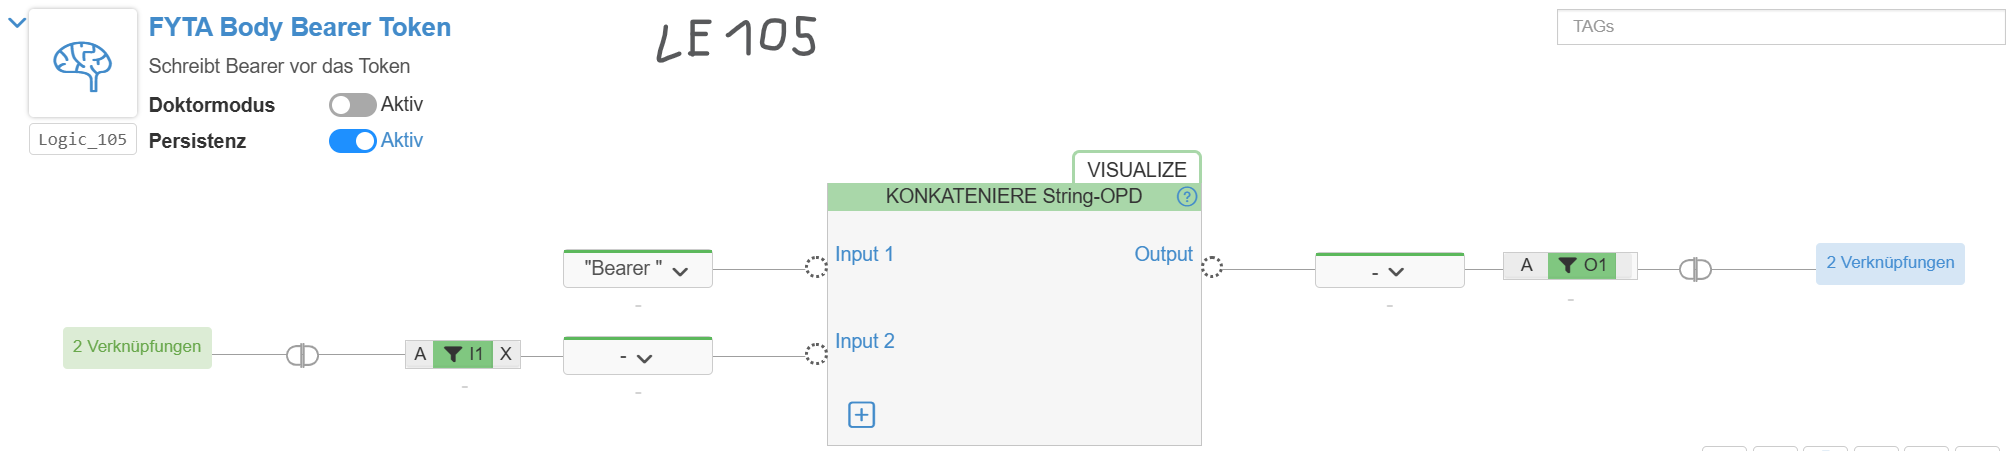Click the I1 input filter icon
The width and height of the screenshot is (2008, 451).
click(454, 354)
